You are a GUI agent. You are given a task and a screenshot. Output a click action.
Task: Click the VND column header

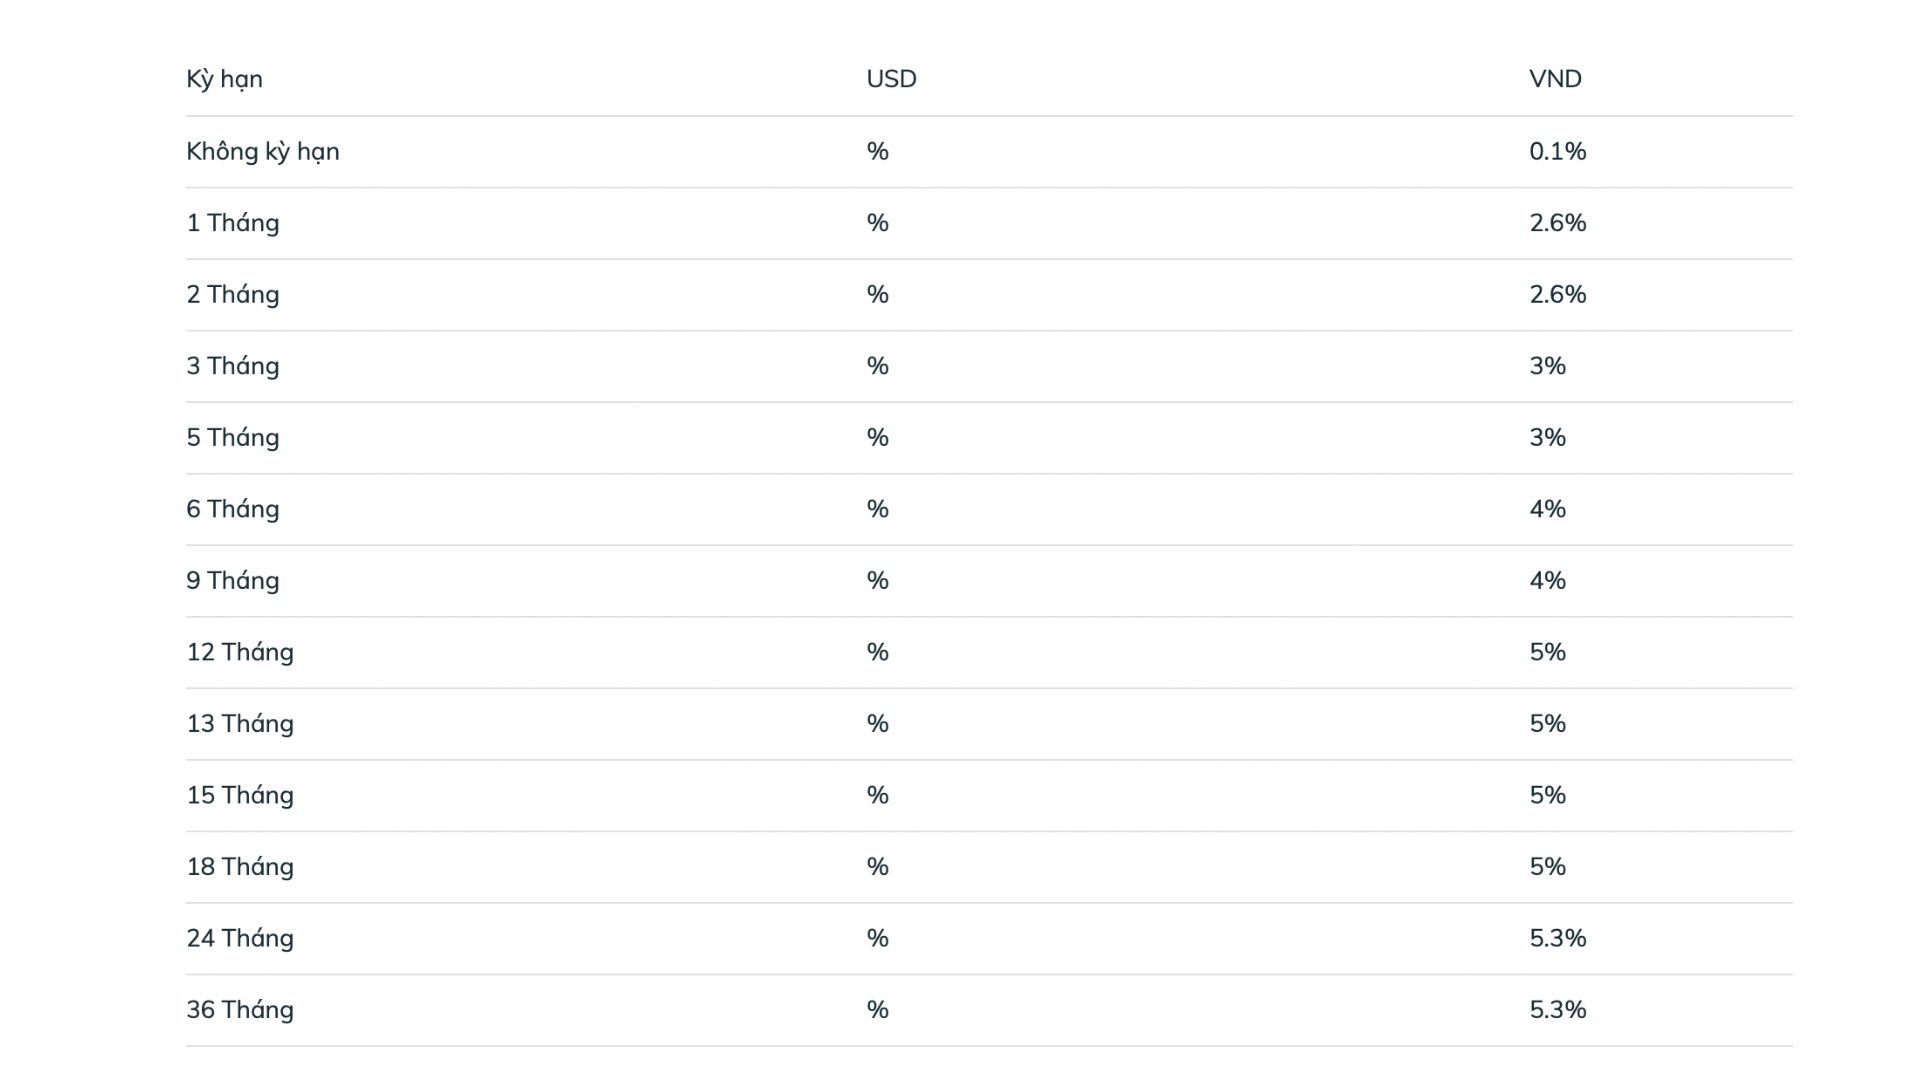pyautogui.click(x=1555, y=79)
